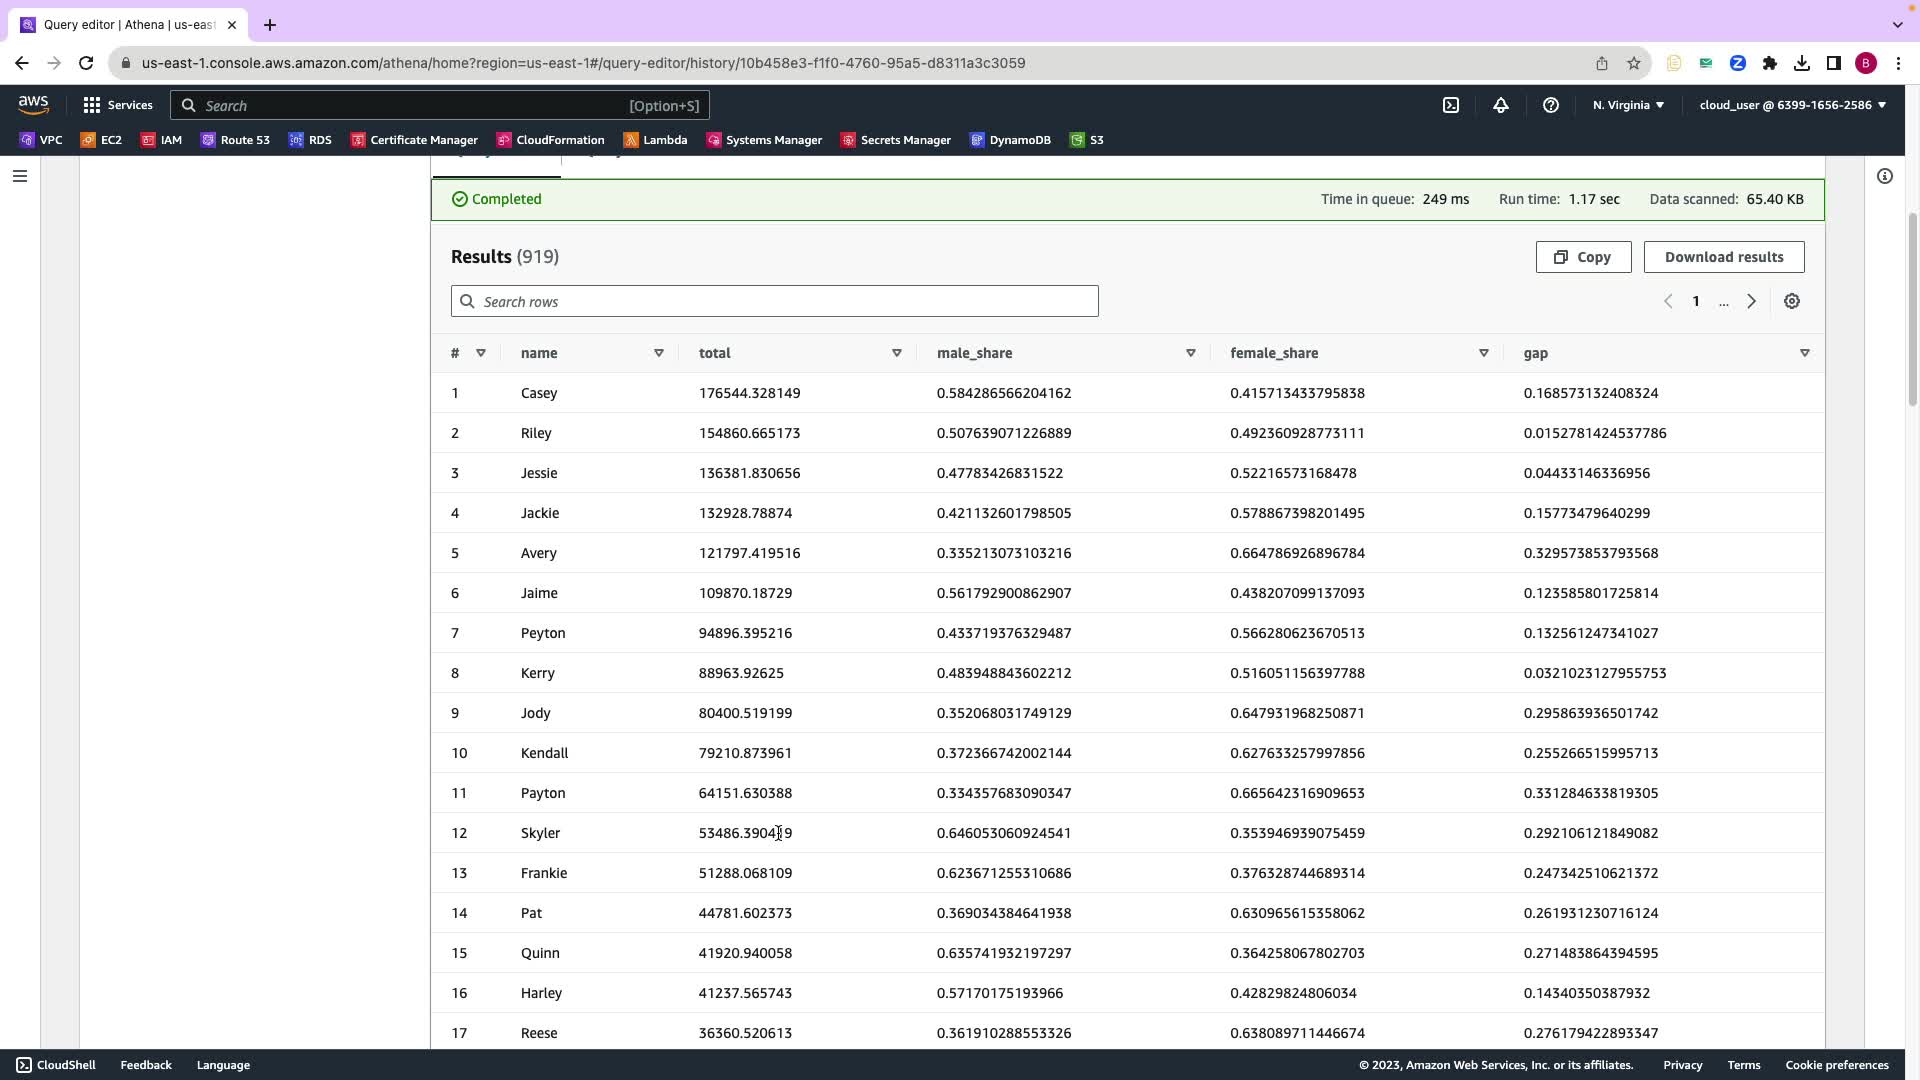Open the notifications bell icon
The width and height of the screenshot is (1920, 1080).
click(x=1501, y=105)
